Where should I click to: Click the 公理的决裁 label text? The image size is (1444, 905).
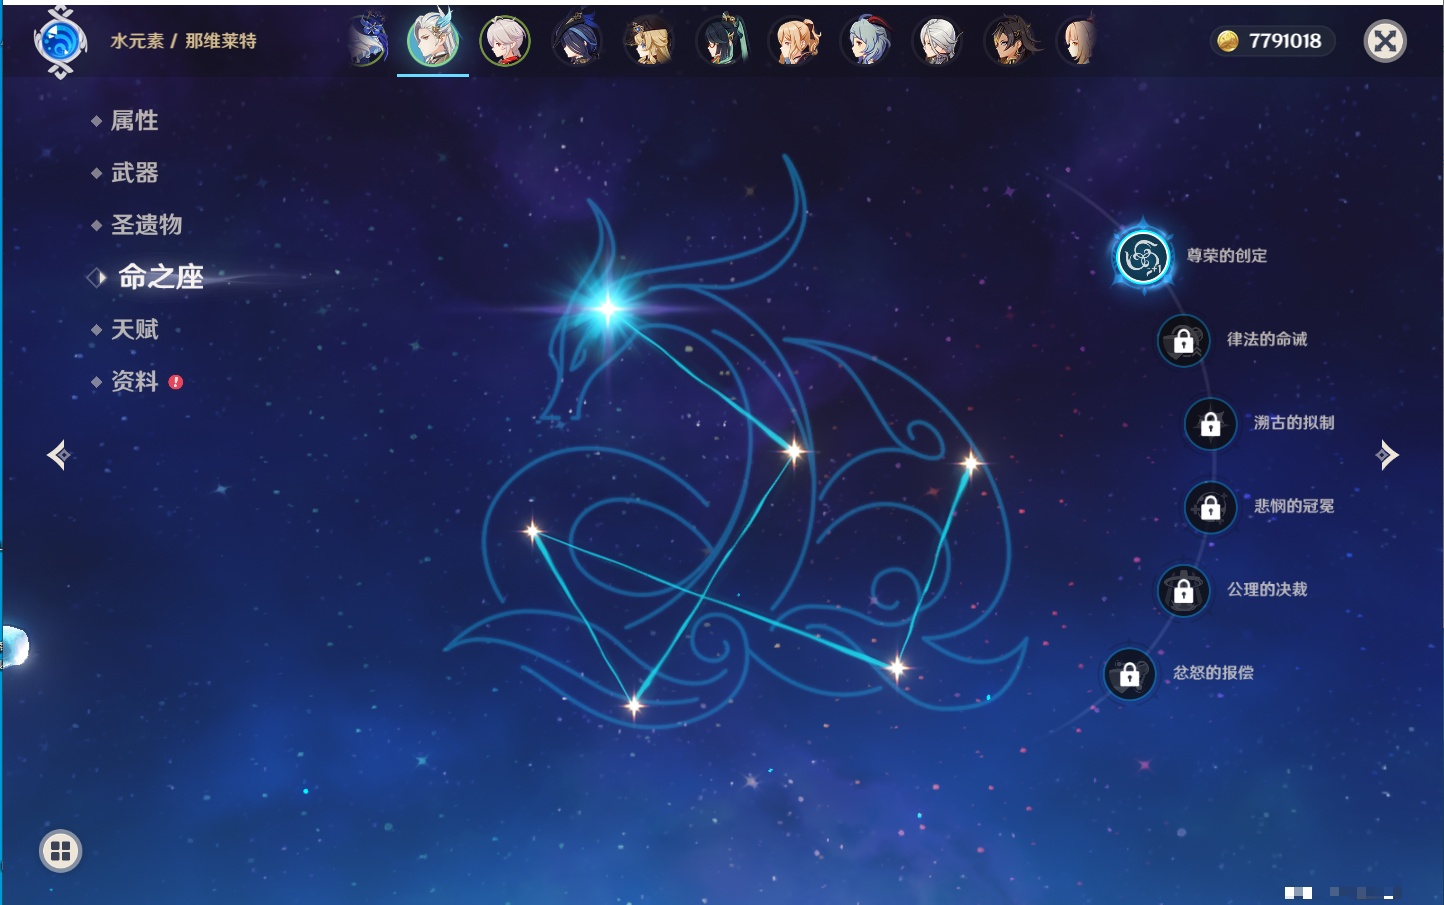(1267, 589)
